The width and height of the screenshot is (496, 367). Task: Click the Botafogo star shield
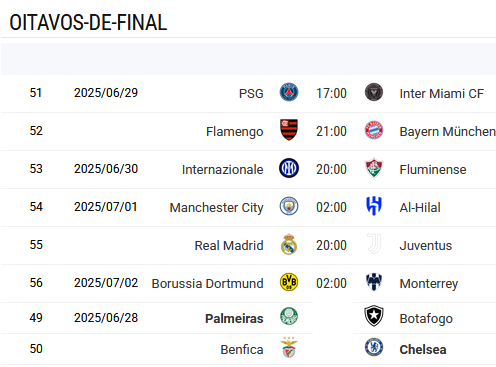[374, 316]
